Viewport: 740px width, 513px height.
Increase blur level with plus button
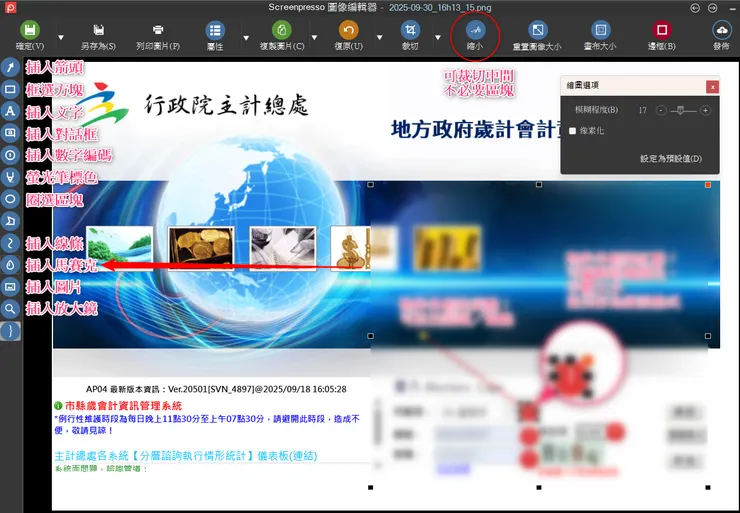[706, 110]
